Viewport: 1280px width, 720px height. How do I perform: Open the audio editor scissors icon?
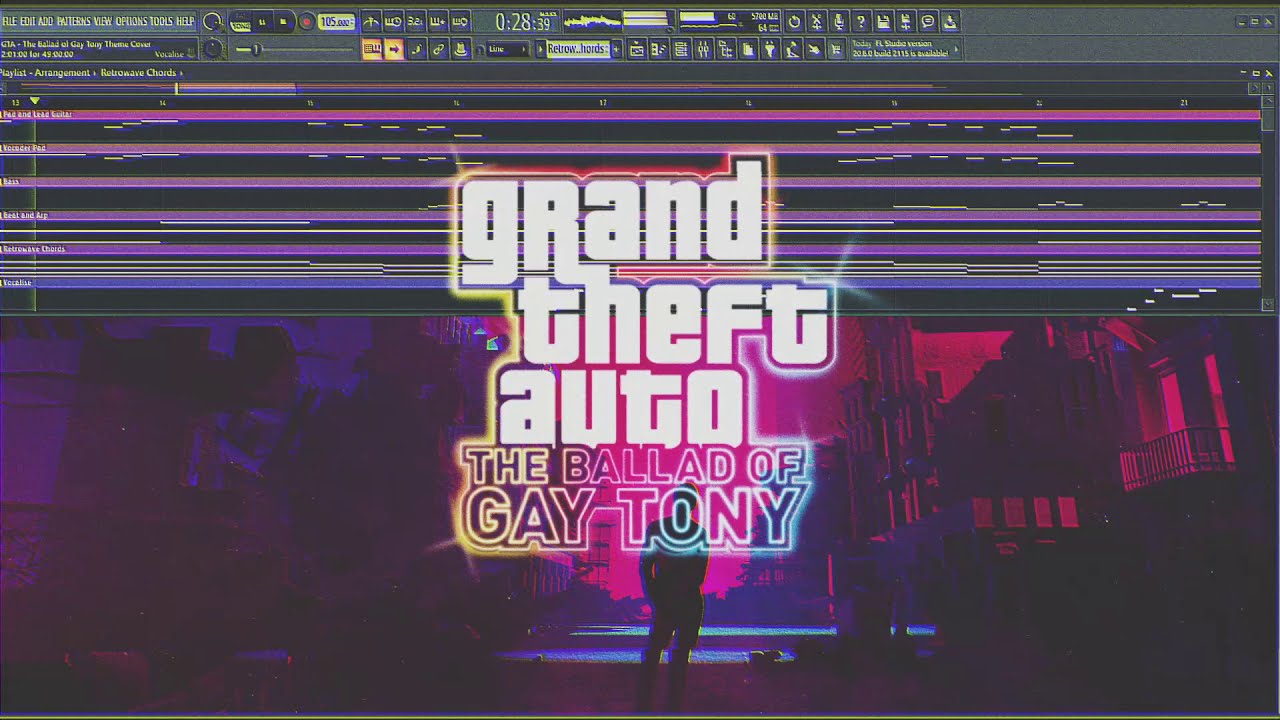click(817, 21)
